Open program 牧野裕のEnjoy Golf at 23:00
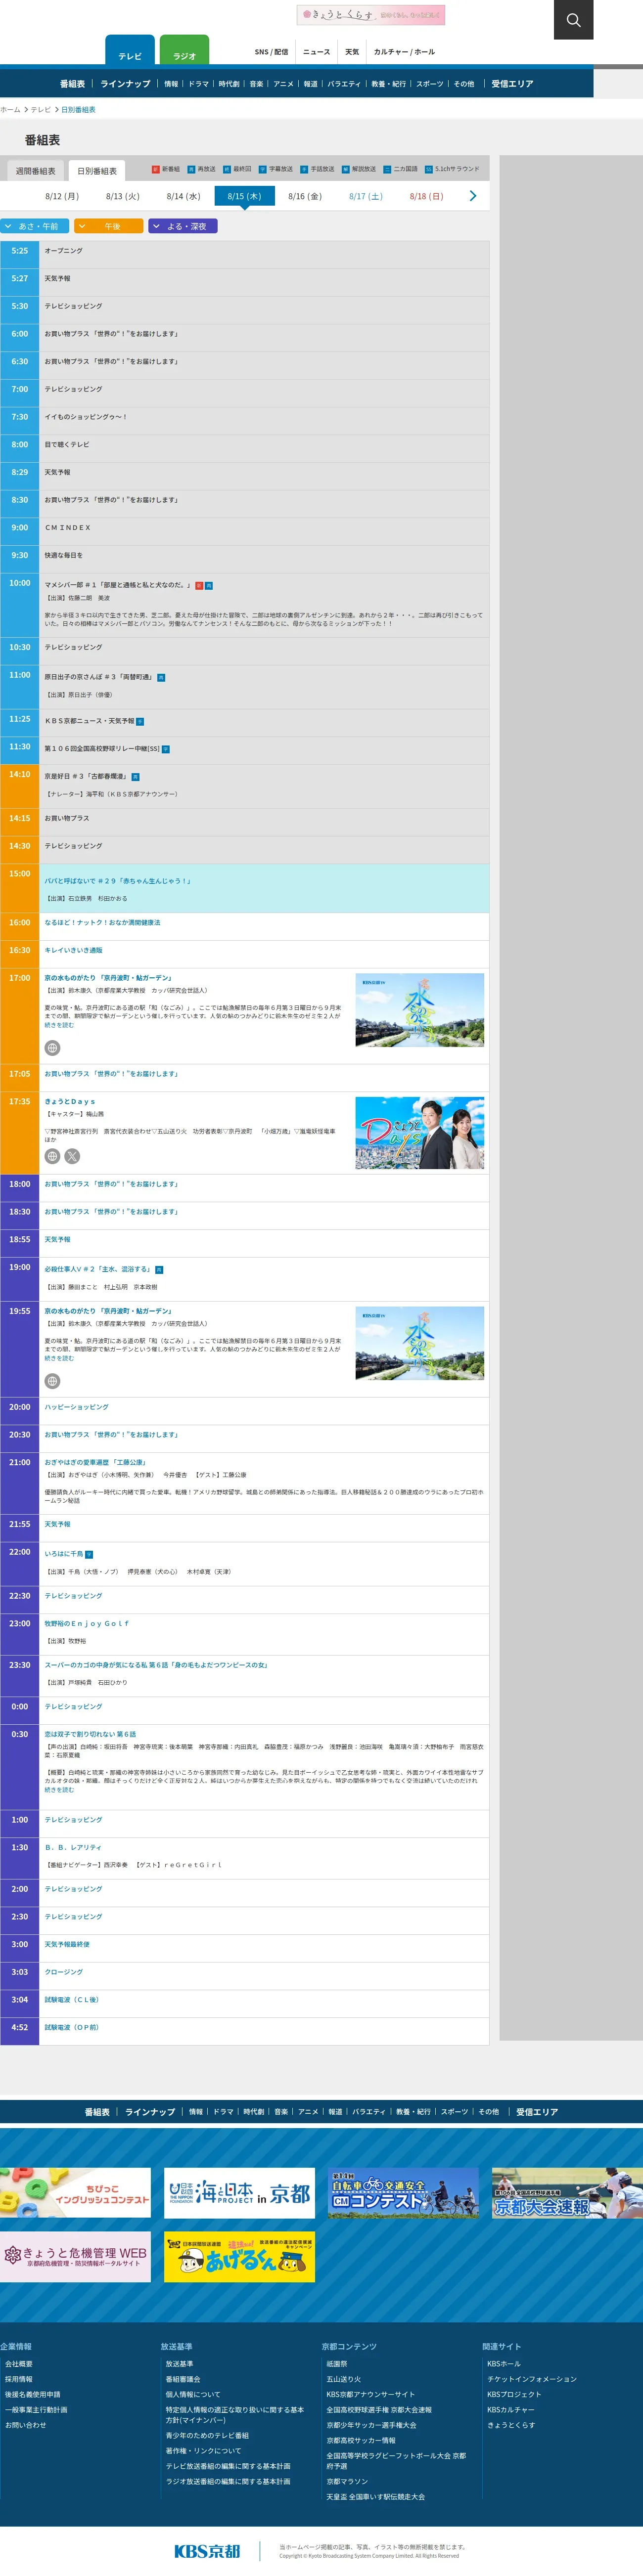Screen dimensions: 643x2576 pyautogui.click(x=87, y=1623)
